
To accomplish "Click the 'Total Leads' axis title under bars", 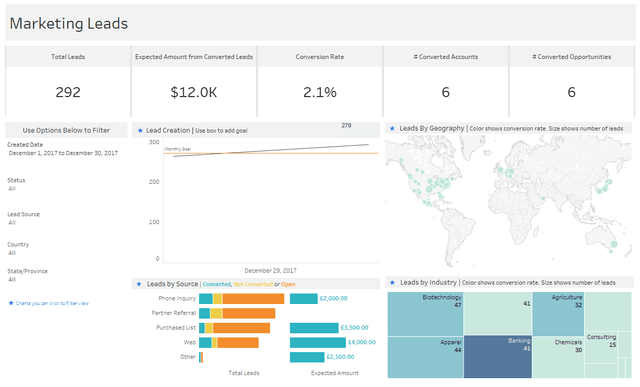I will tap(244, 373).
